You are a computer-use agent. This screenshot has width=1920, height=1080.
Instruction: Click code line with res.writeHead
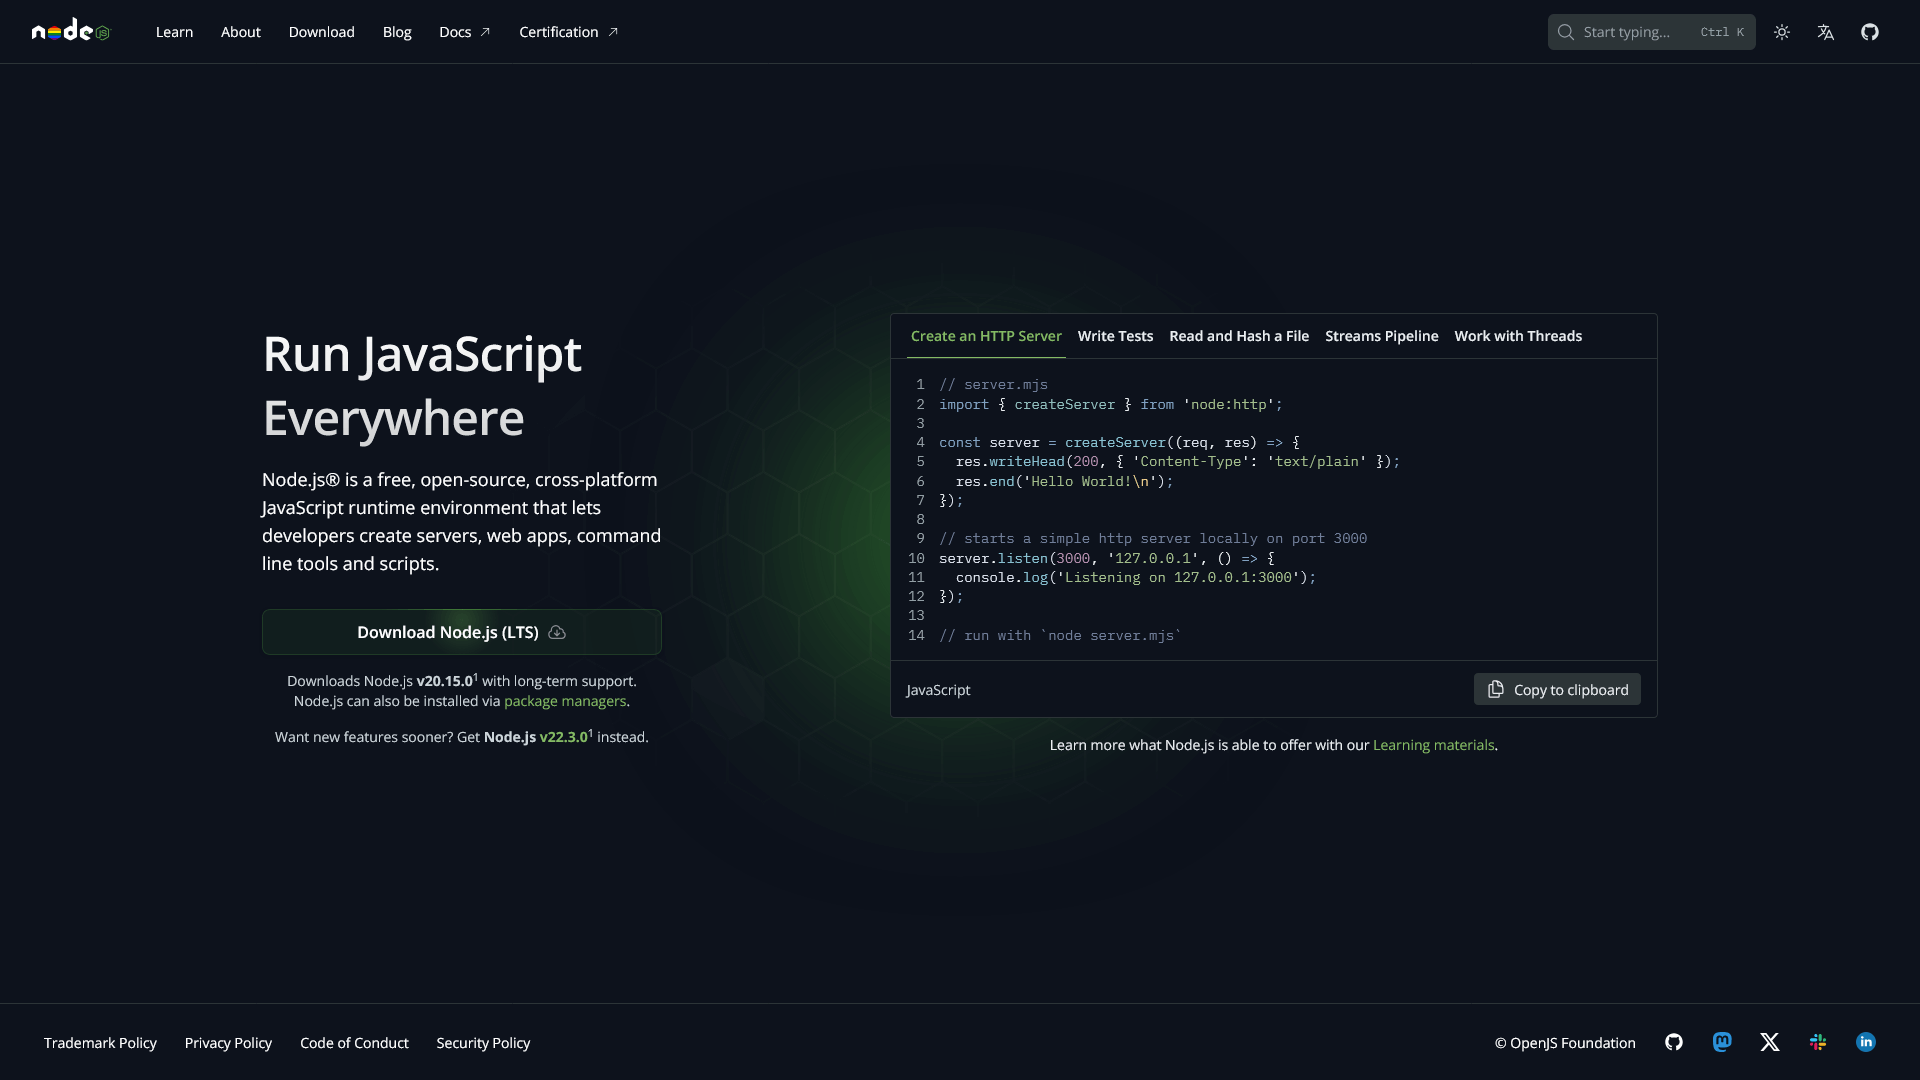point(1178,461)
